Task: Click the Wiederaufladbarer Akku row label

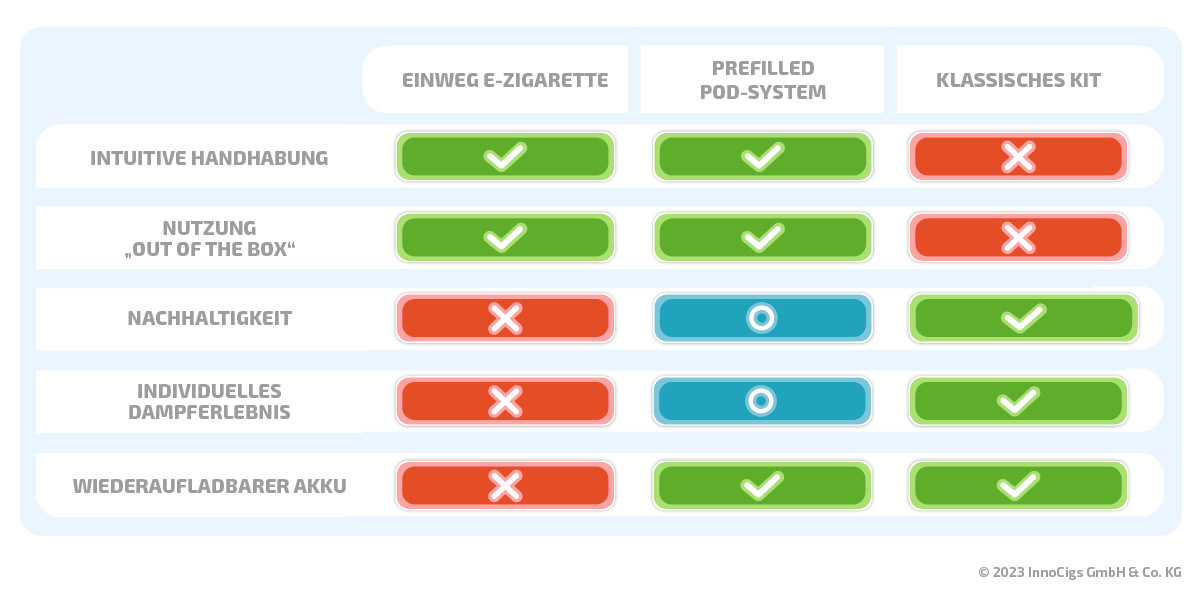Action: click(x=209, y=486)
